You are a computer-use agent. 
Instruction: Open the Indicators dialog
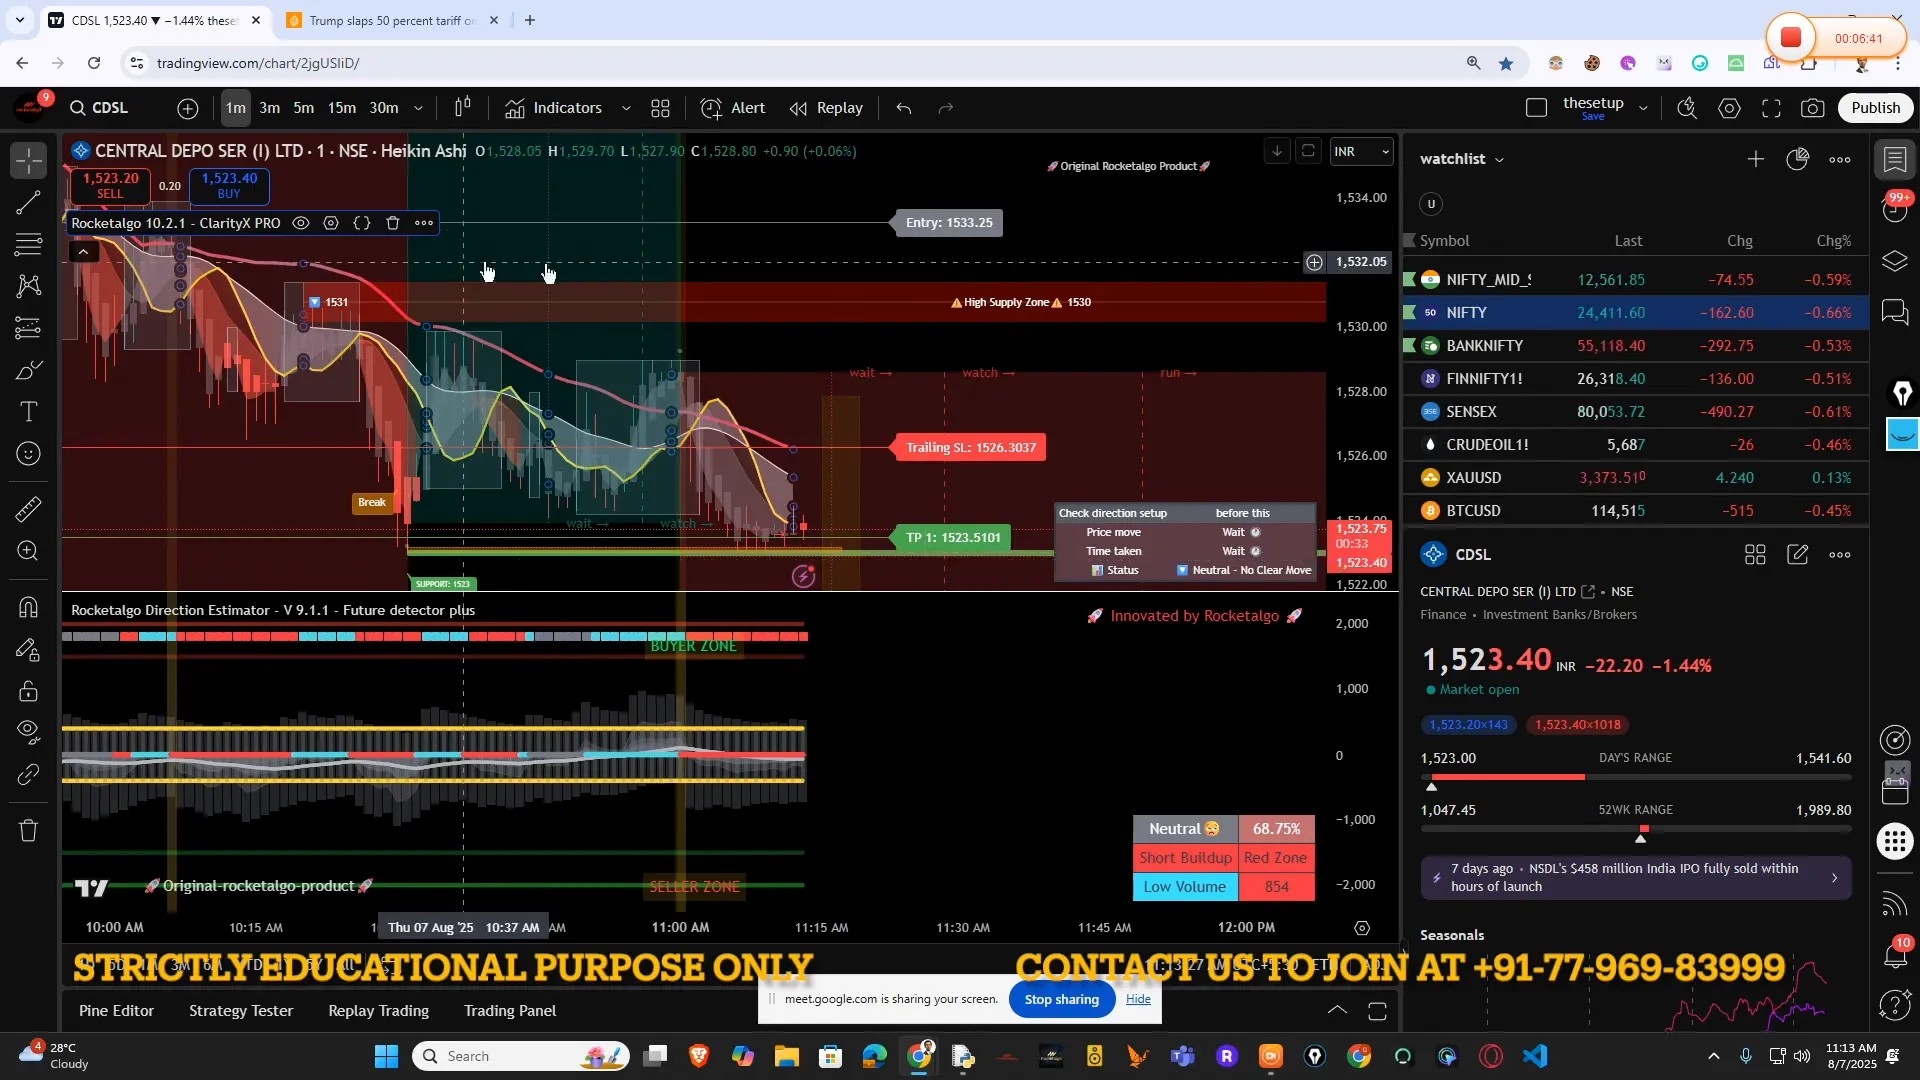(553, 108)
